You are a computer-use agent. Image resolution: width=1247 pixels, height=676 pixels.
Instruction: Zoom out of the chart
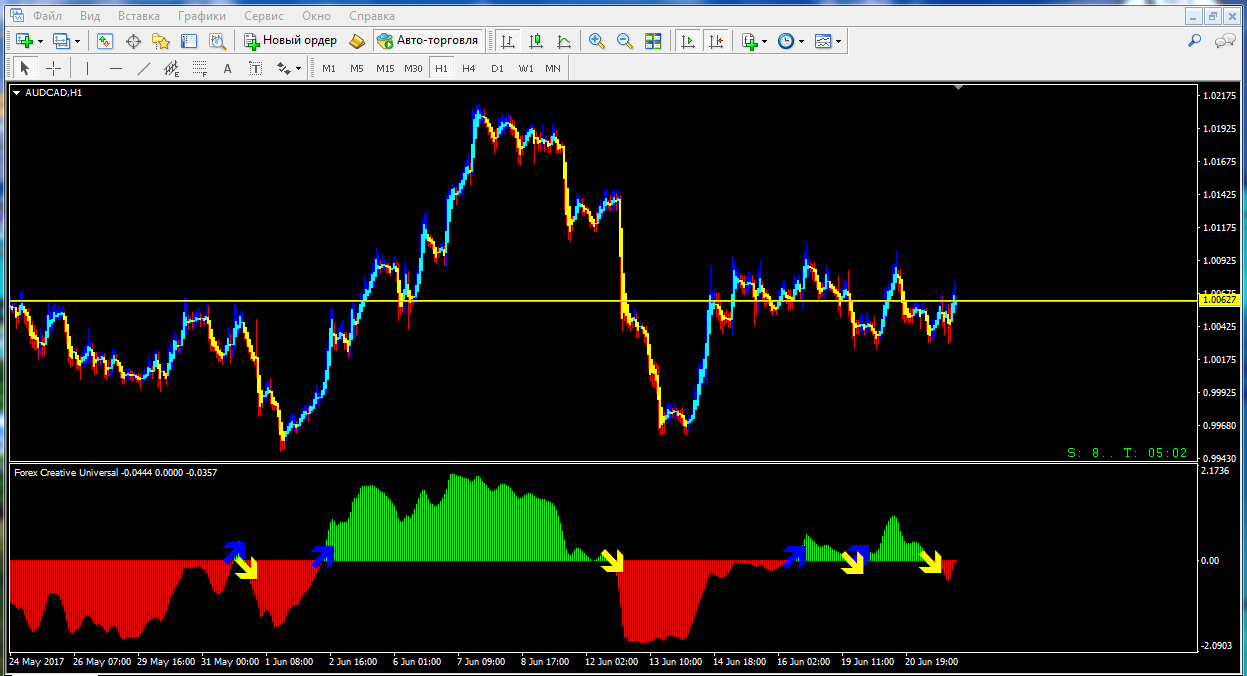click(x=625, y=41)
